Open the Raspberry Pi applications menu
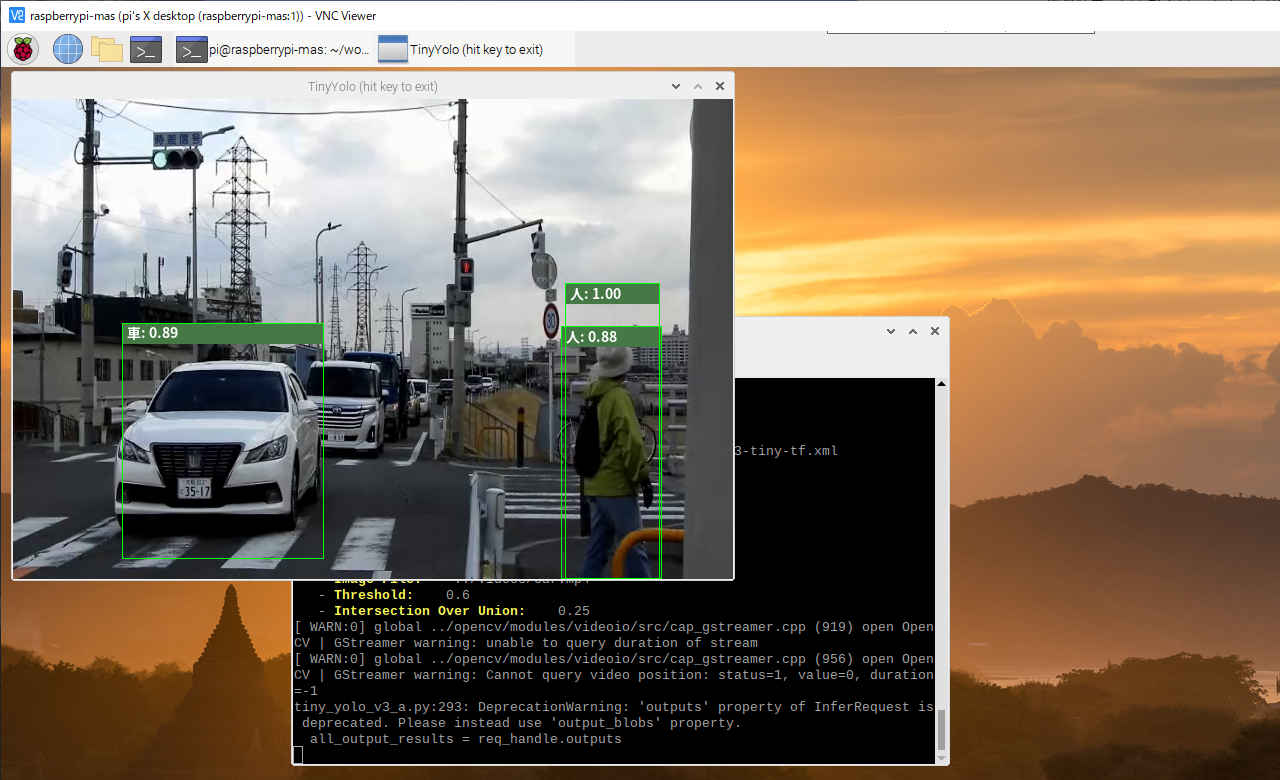This screenshot has width=1280, height=780. coord(24,49)
